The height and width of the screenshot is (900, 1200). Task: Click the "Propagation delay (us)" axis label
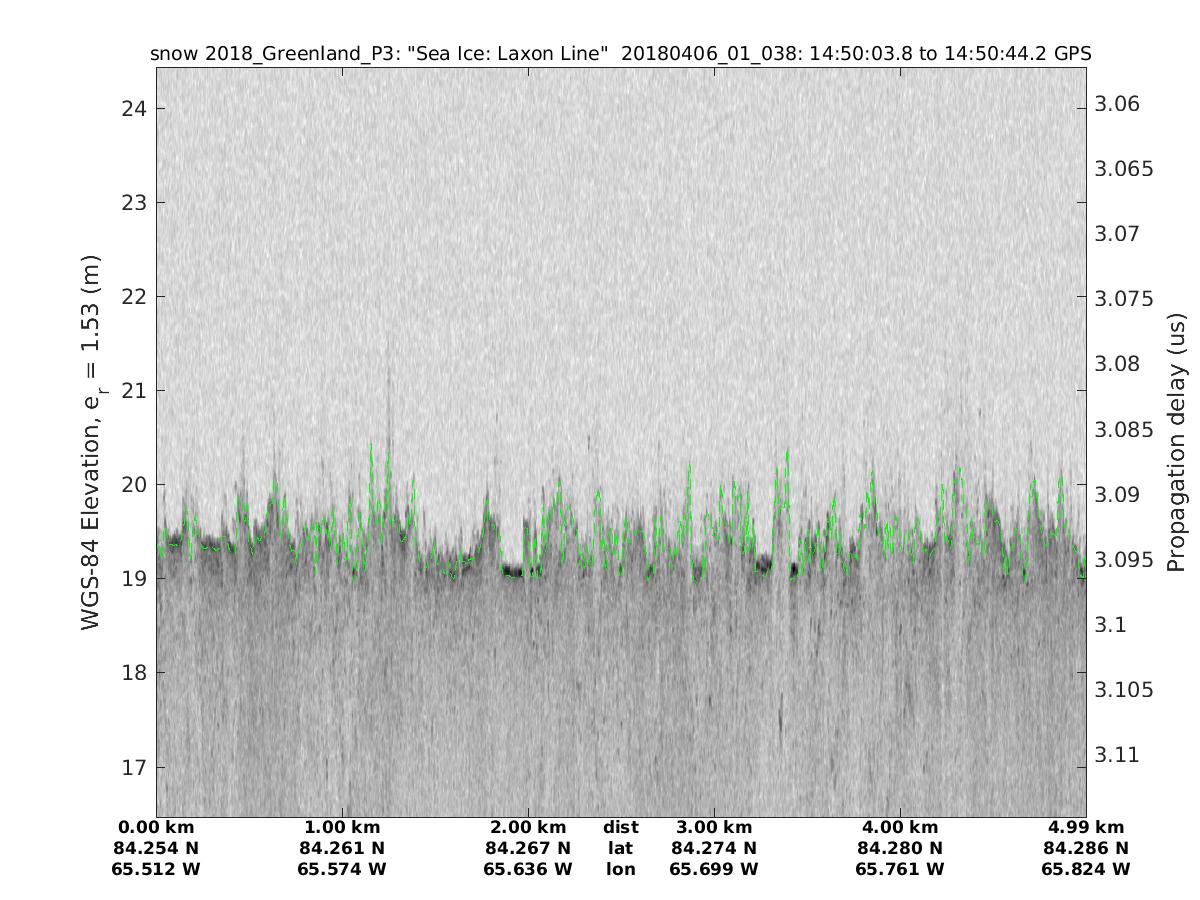[1176, 440]
